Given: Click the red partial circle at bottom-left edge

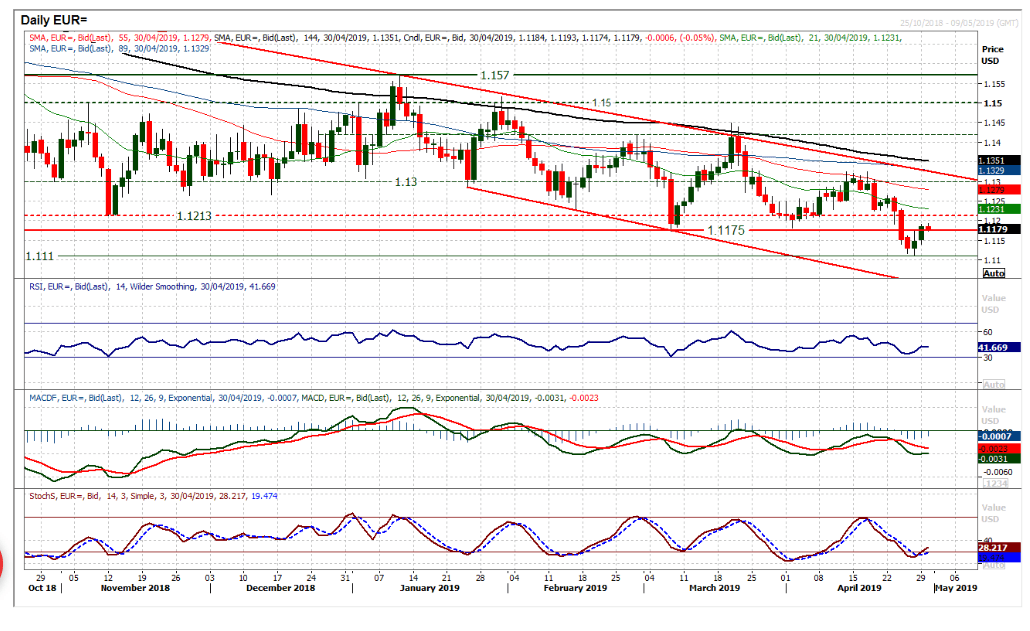Looking at the screenshot, I should point(5,564).
